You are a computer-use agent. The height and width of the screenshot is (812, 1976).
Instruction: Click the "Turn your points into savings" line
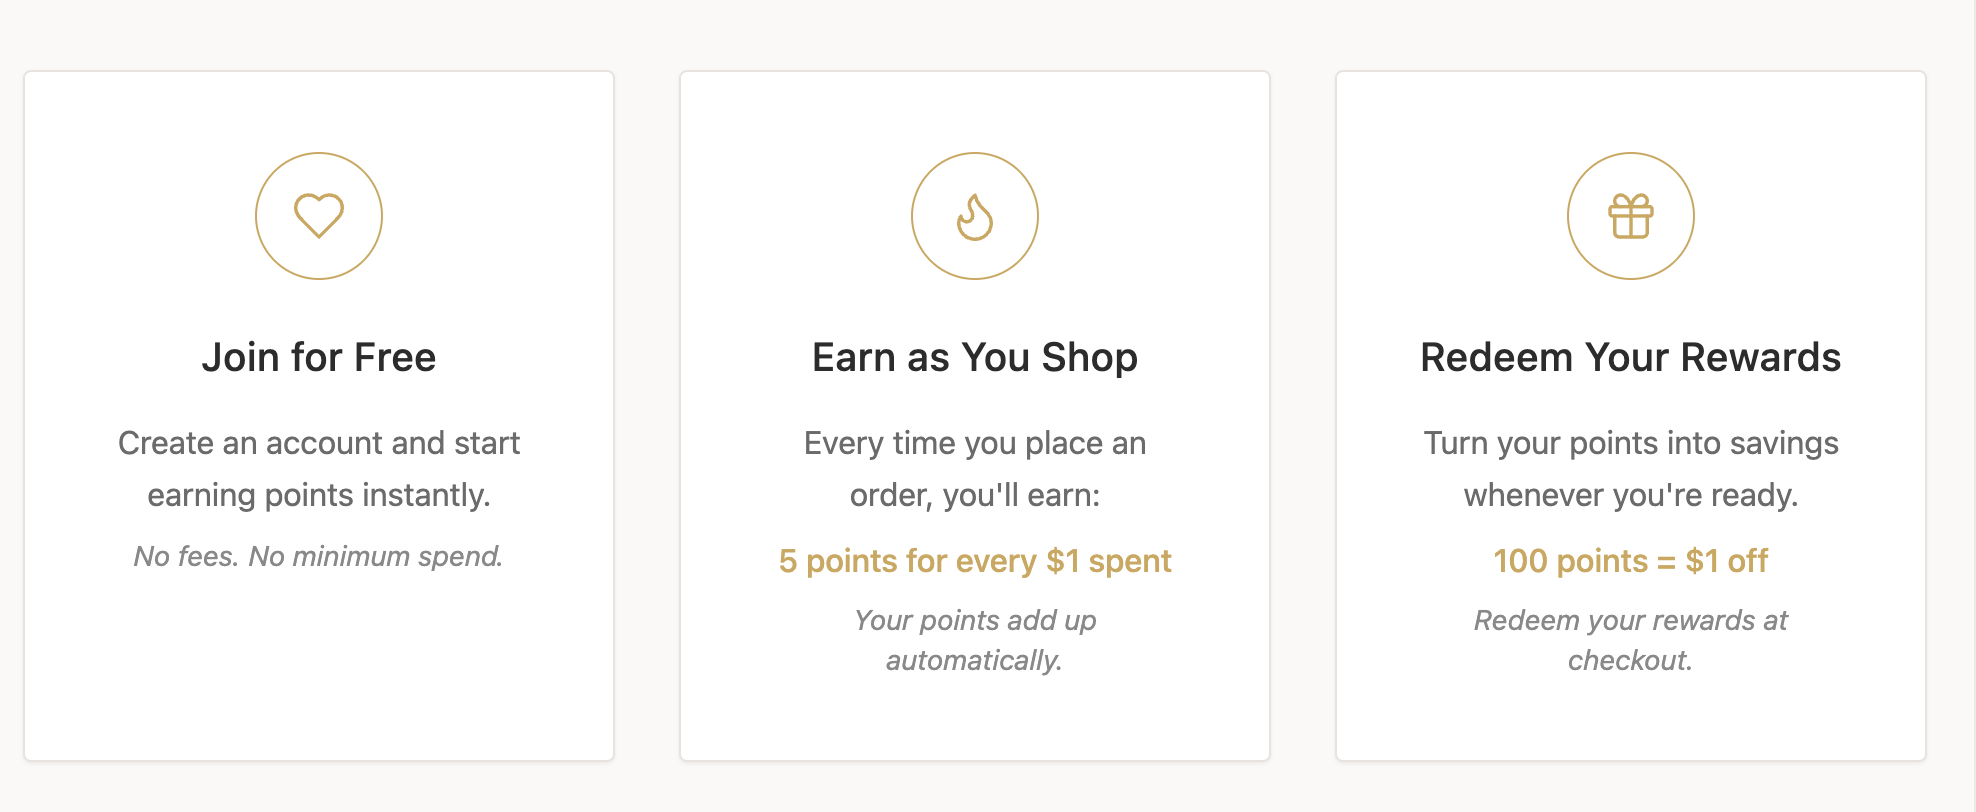click(1631, 443)
